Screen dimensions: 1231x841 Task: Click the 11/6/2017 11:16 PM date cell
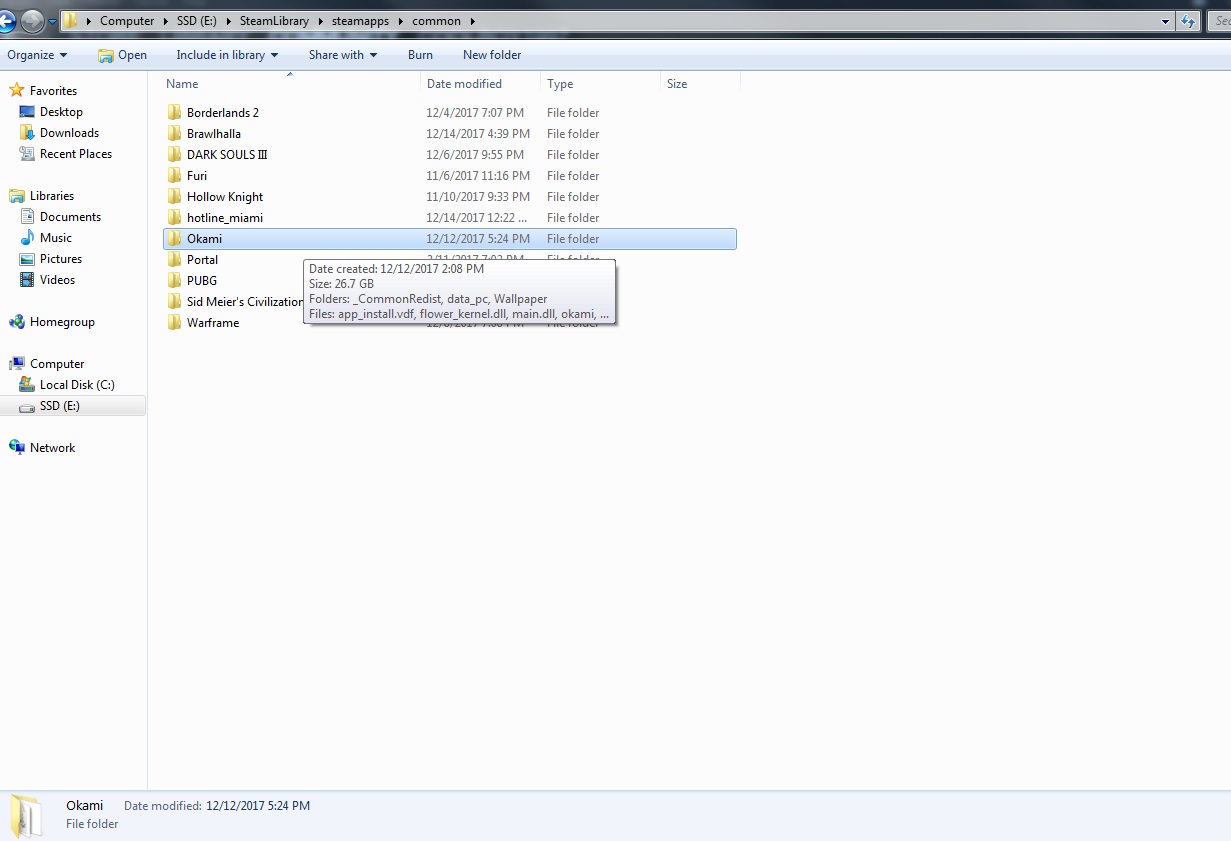click(478, 176)
